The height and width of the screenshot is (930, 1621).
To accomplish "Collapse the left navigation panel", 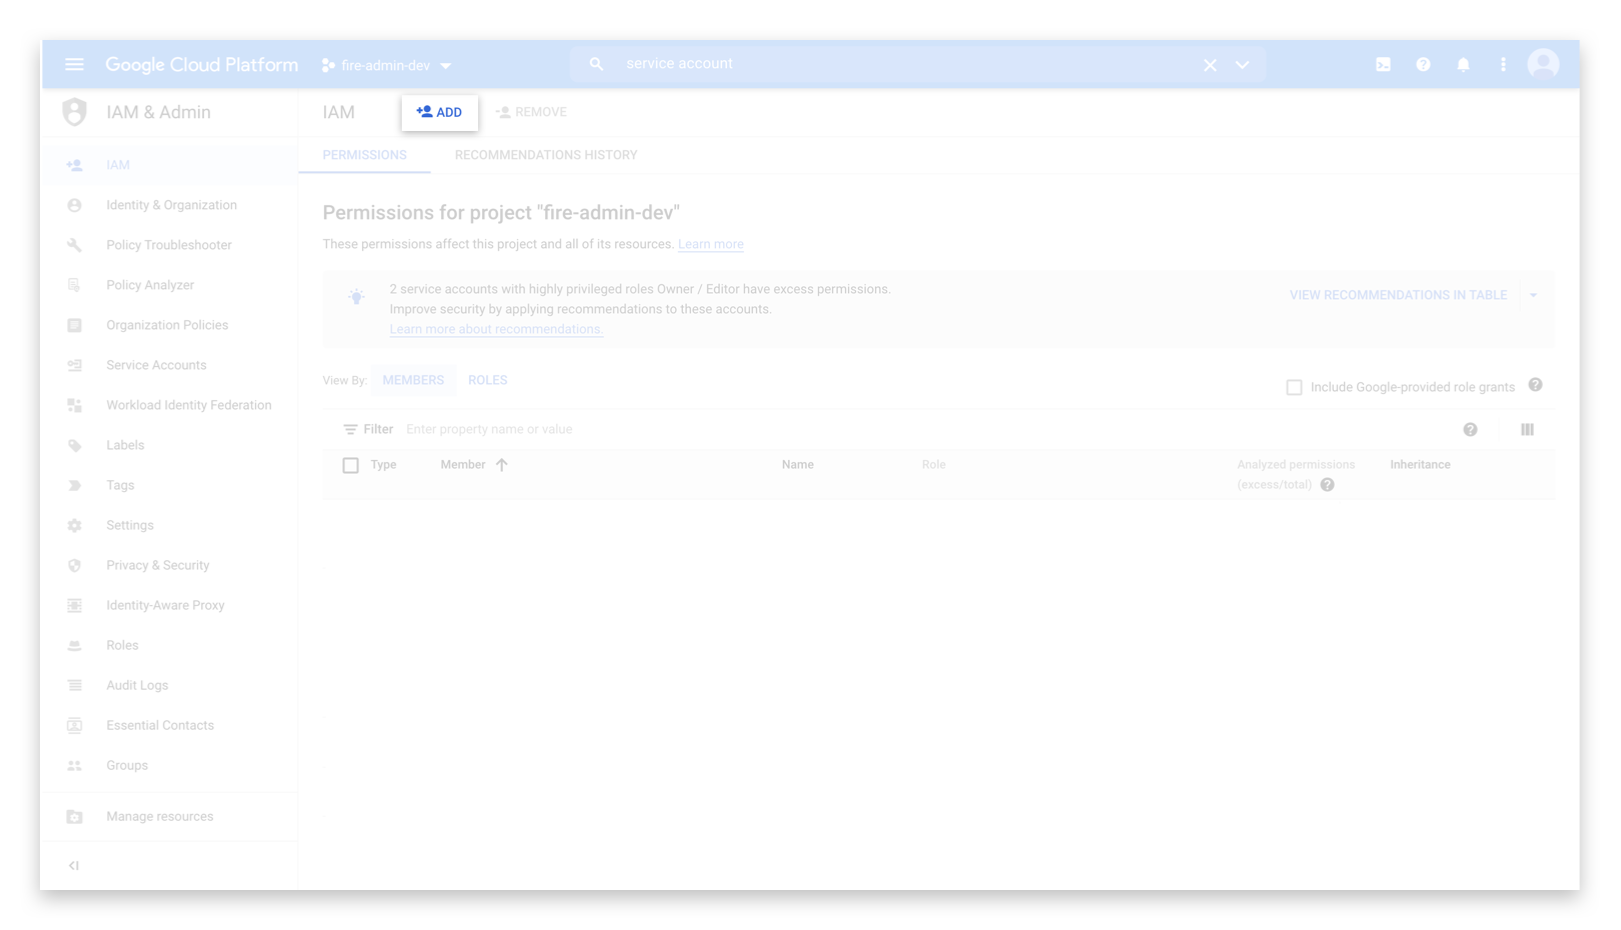I will 74,865.
